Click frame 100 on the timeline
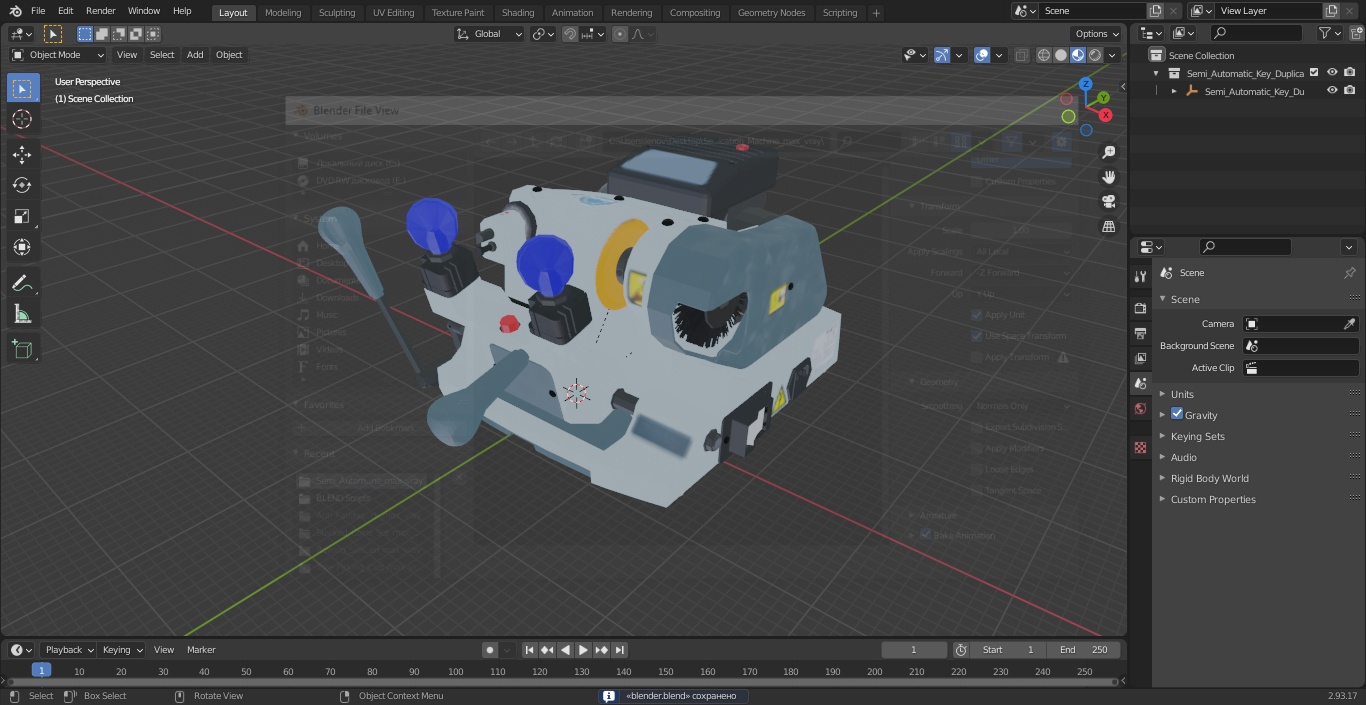The width and height of the screenshot is (1366, 705). tap(456, 672)
